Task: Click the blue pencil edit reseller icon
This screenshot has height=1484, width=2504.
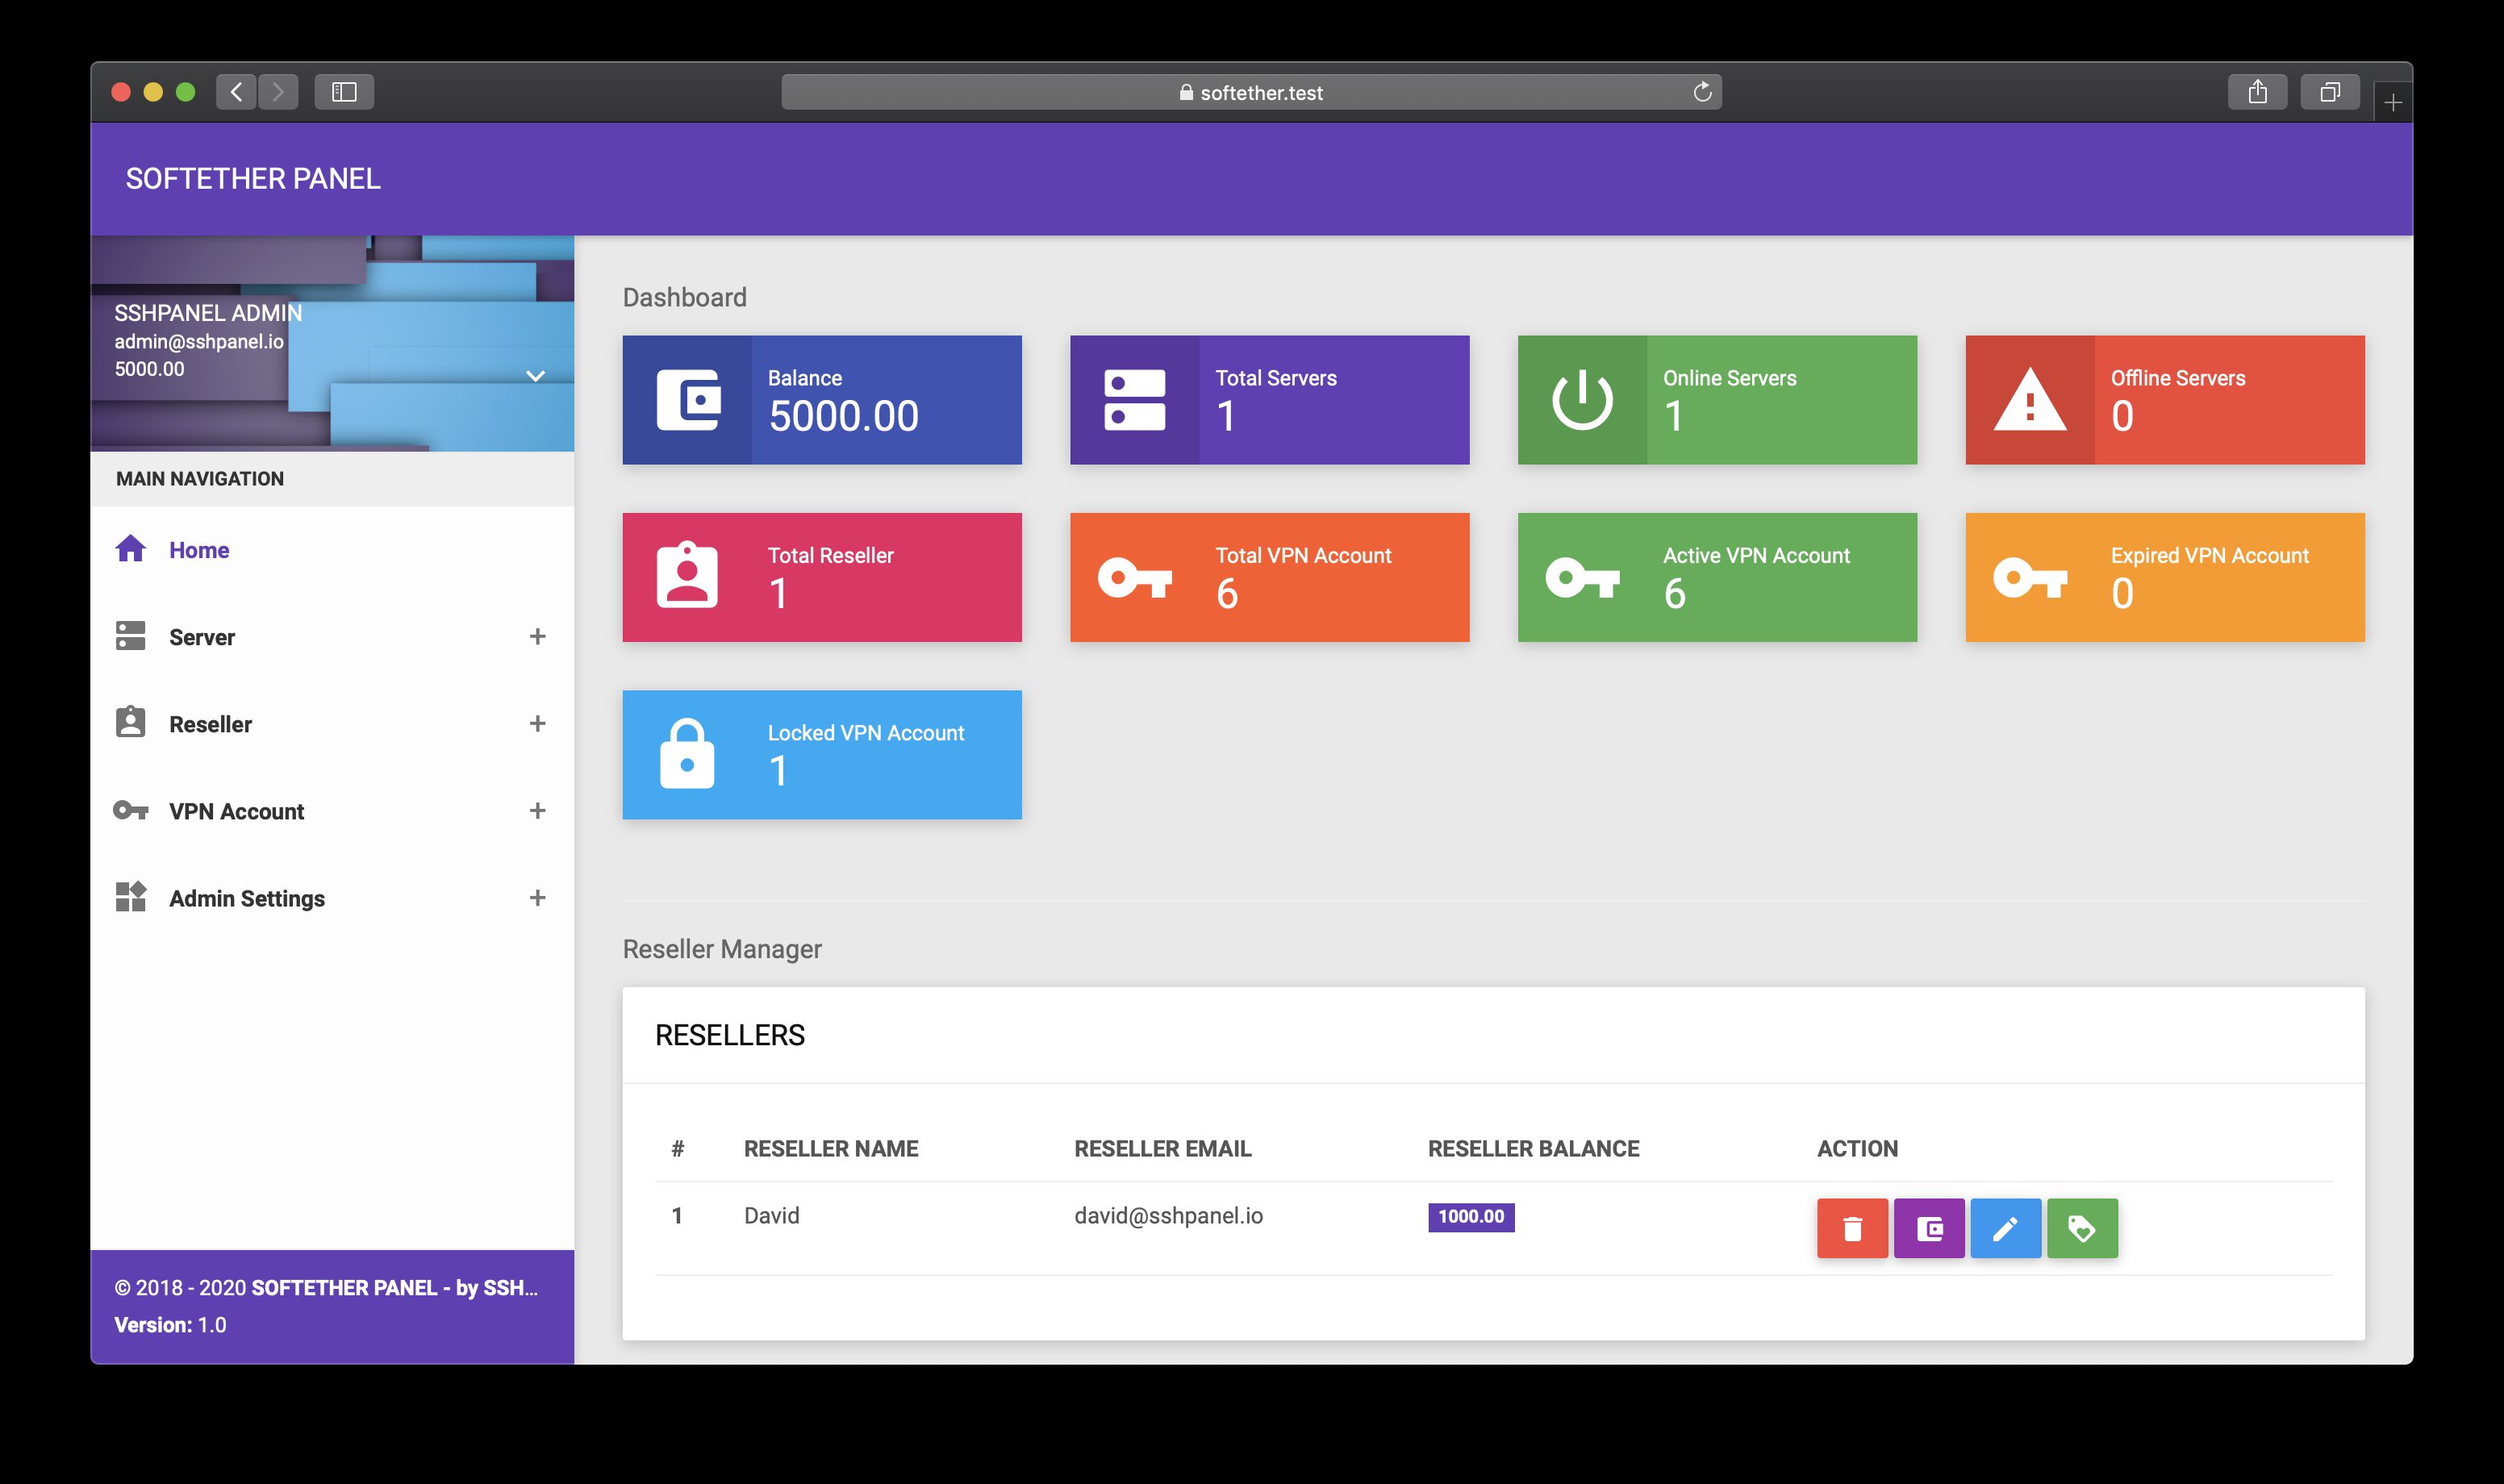Action: pyautogui.click(x=2005, y=1228)
